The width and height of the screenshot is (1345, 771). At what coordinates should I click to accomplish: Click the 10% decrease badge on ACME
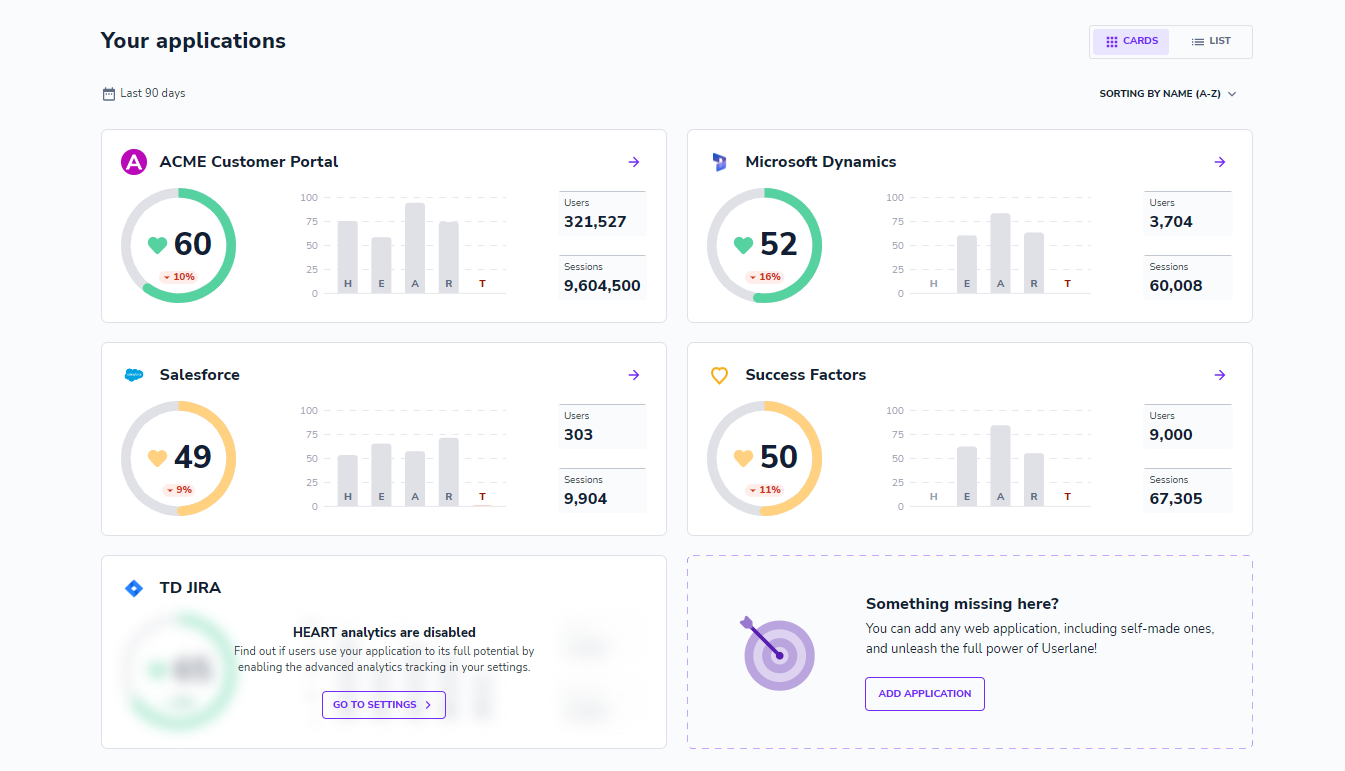(x=179, y=277)
